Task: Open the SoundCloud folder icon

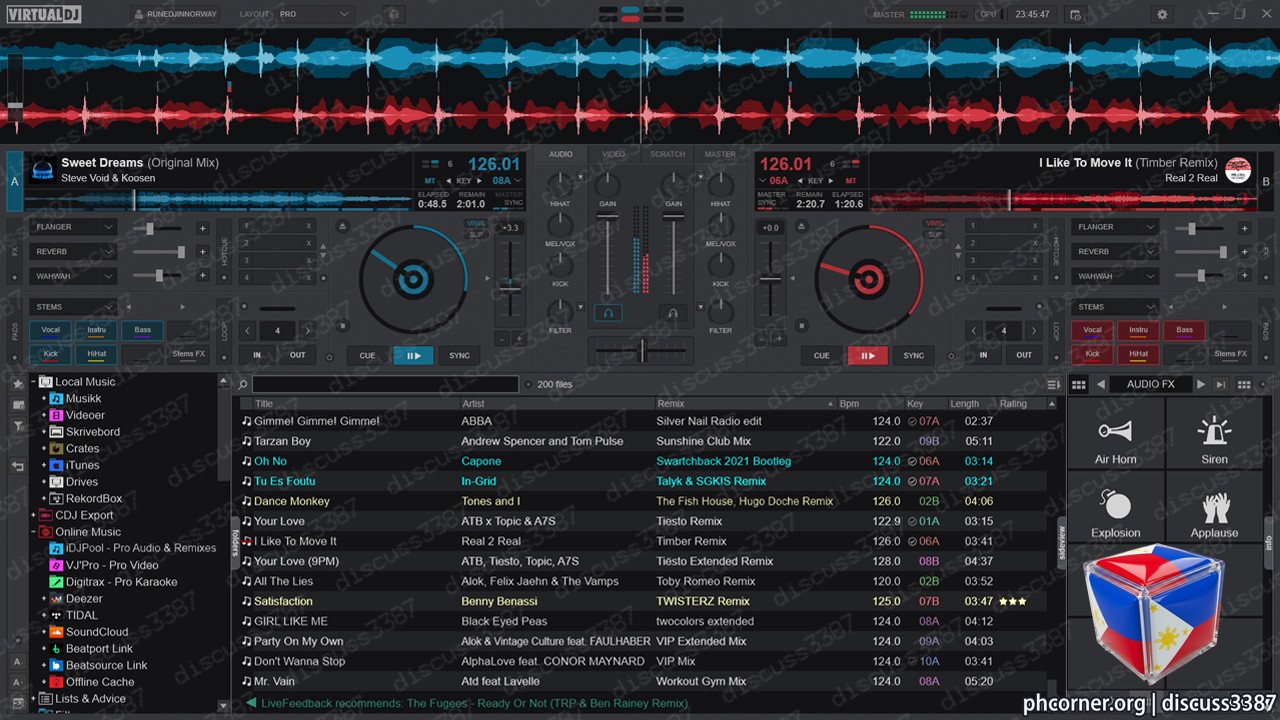Action: (57, 632)
